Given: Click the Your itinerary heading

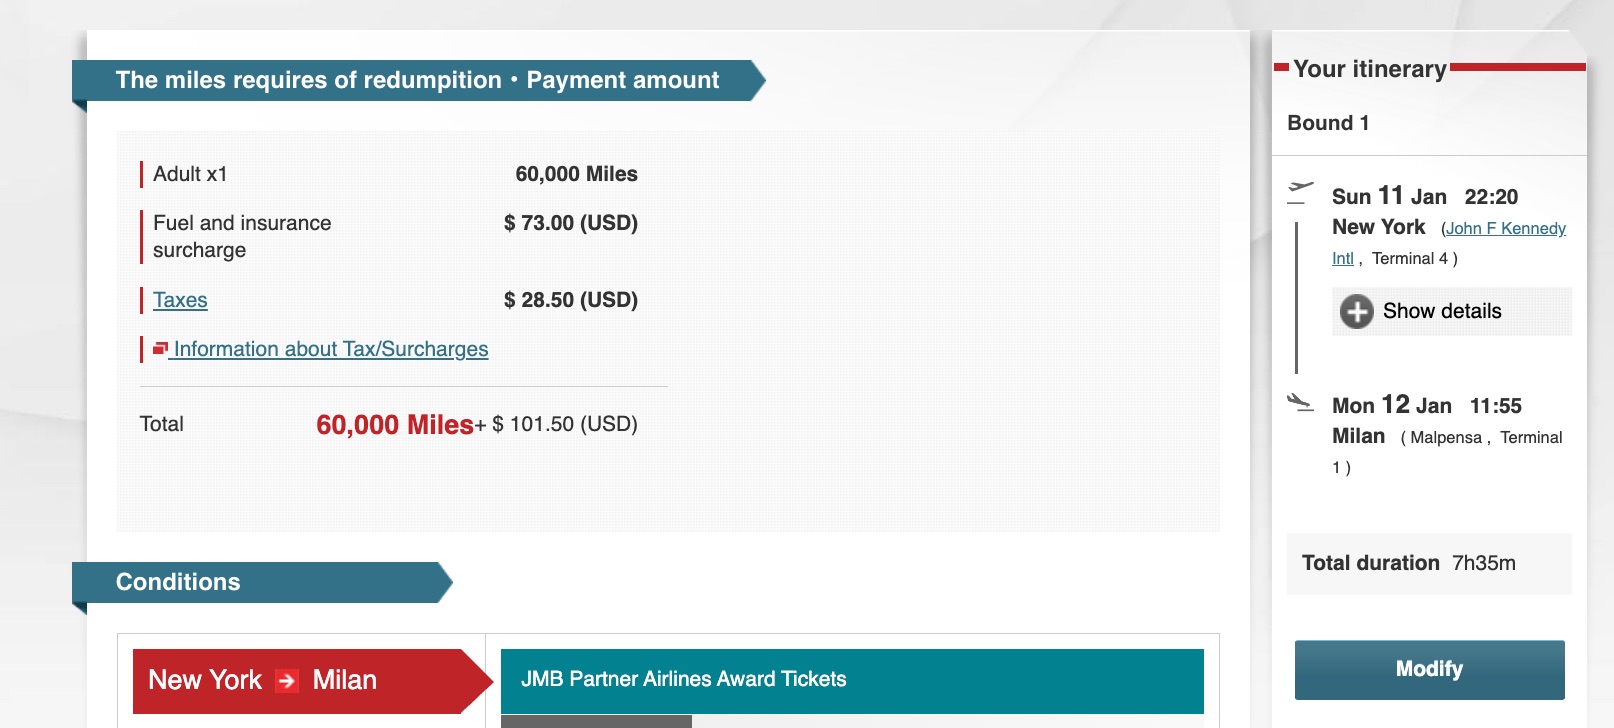Looking at the screenshot, I should click(1369, 69).
